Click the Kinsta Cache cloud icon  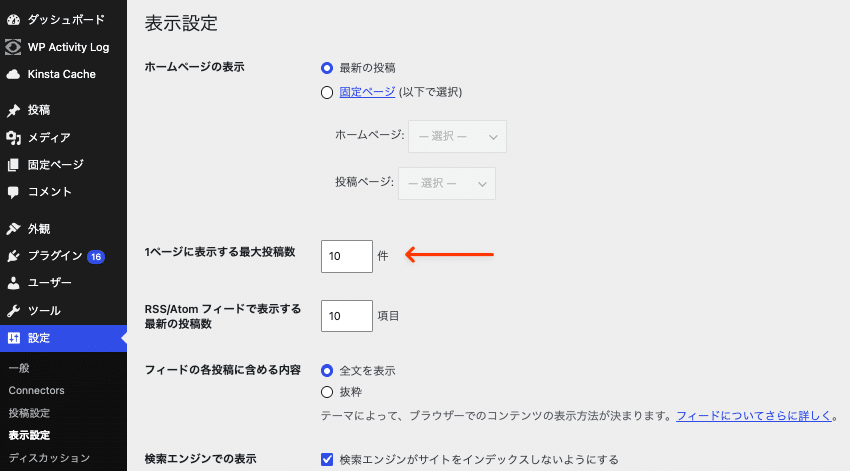click(14, 74)
